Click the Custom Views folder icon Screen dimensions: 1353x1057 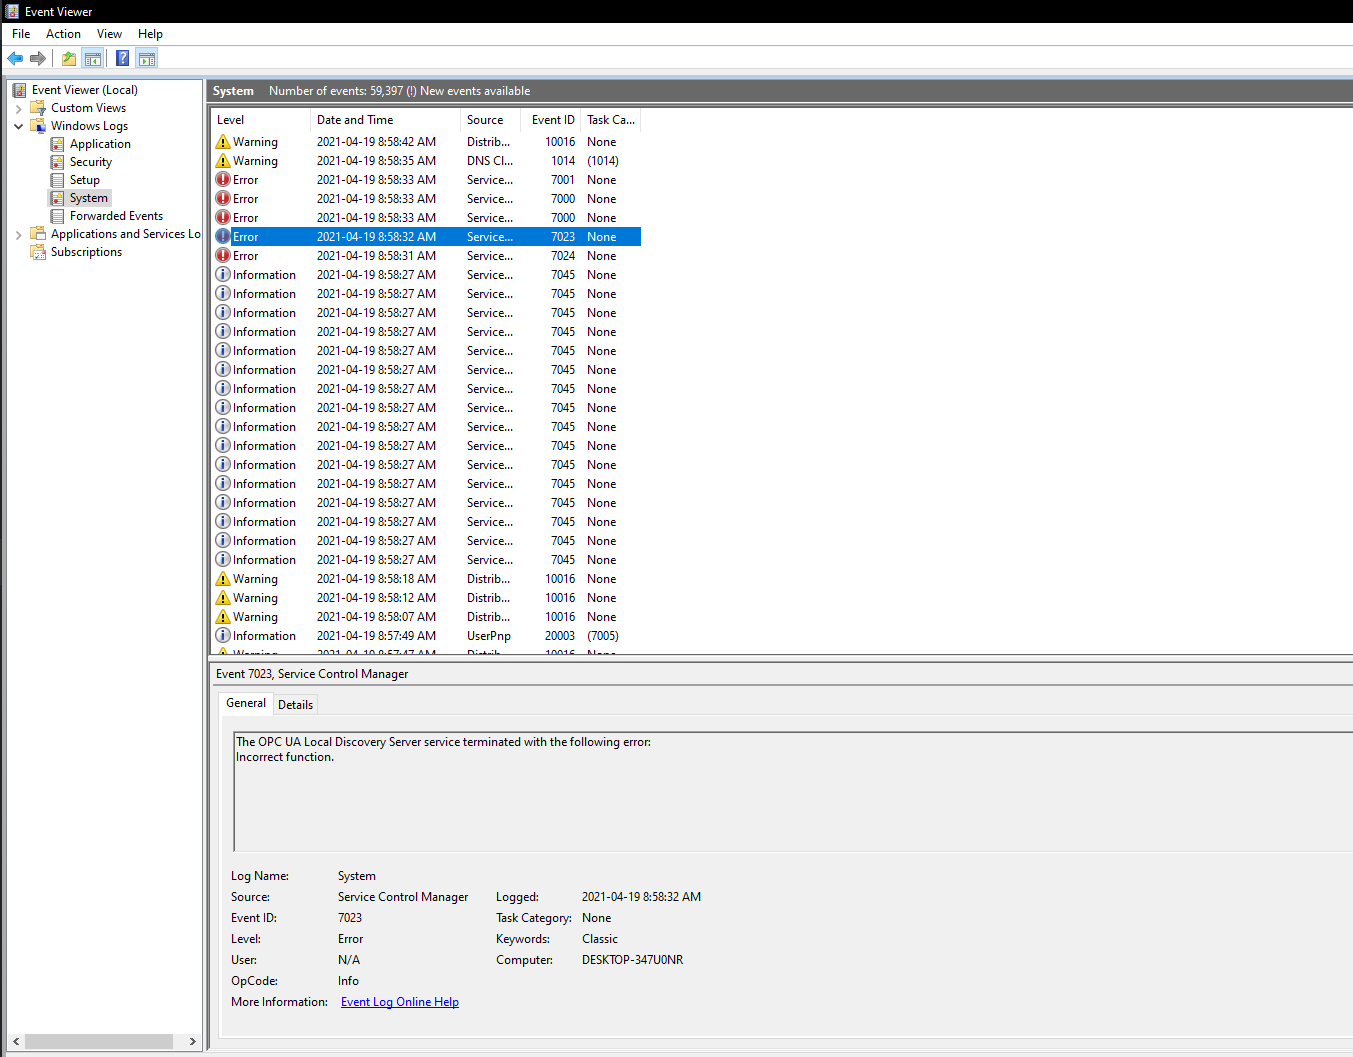tap(38, 108)
